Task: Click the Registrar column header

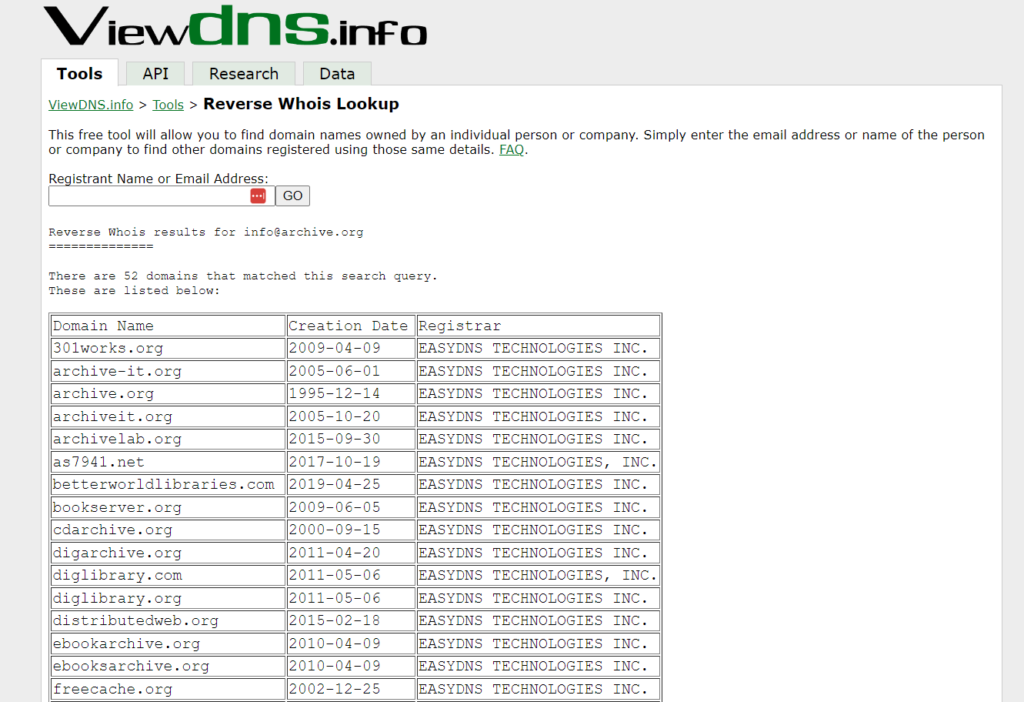Action: click(x=538, y=326)
